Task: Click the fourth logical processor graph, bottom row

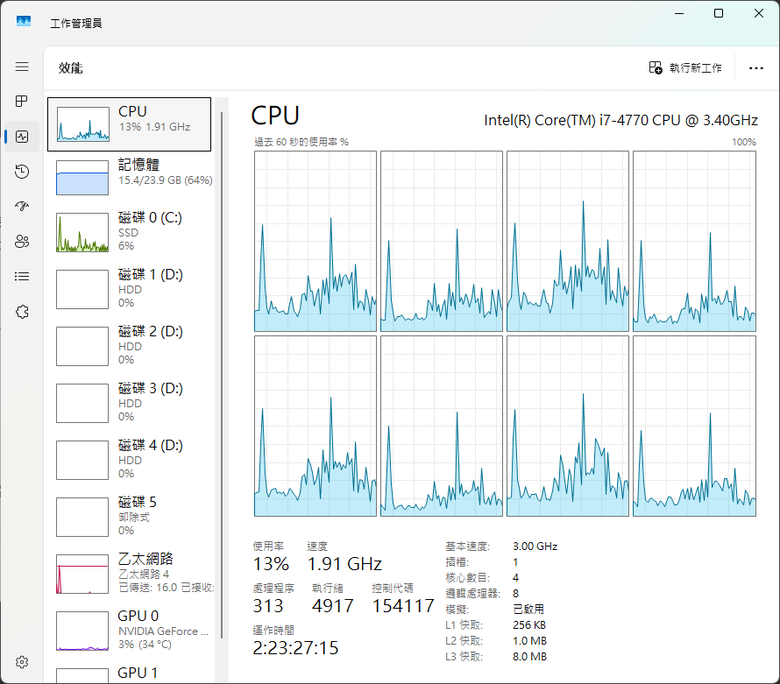Action: click(x=694, y=426)
